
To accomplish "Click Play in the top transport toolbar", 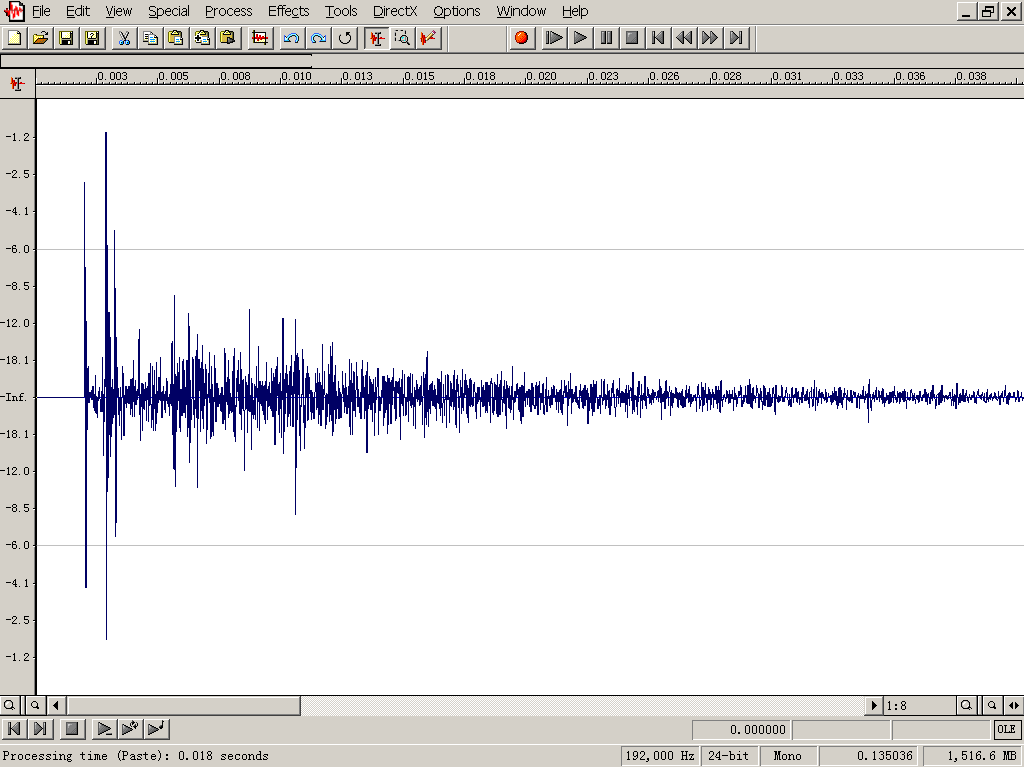I will (580, 38).
